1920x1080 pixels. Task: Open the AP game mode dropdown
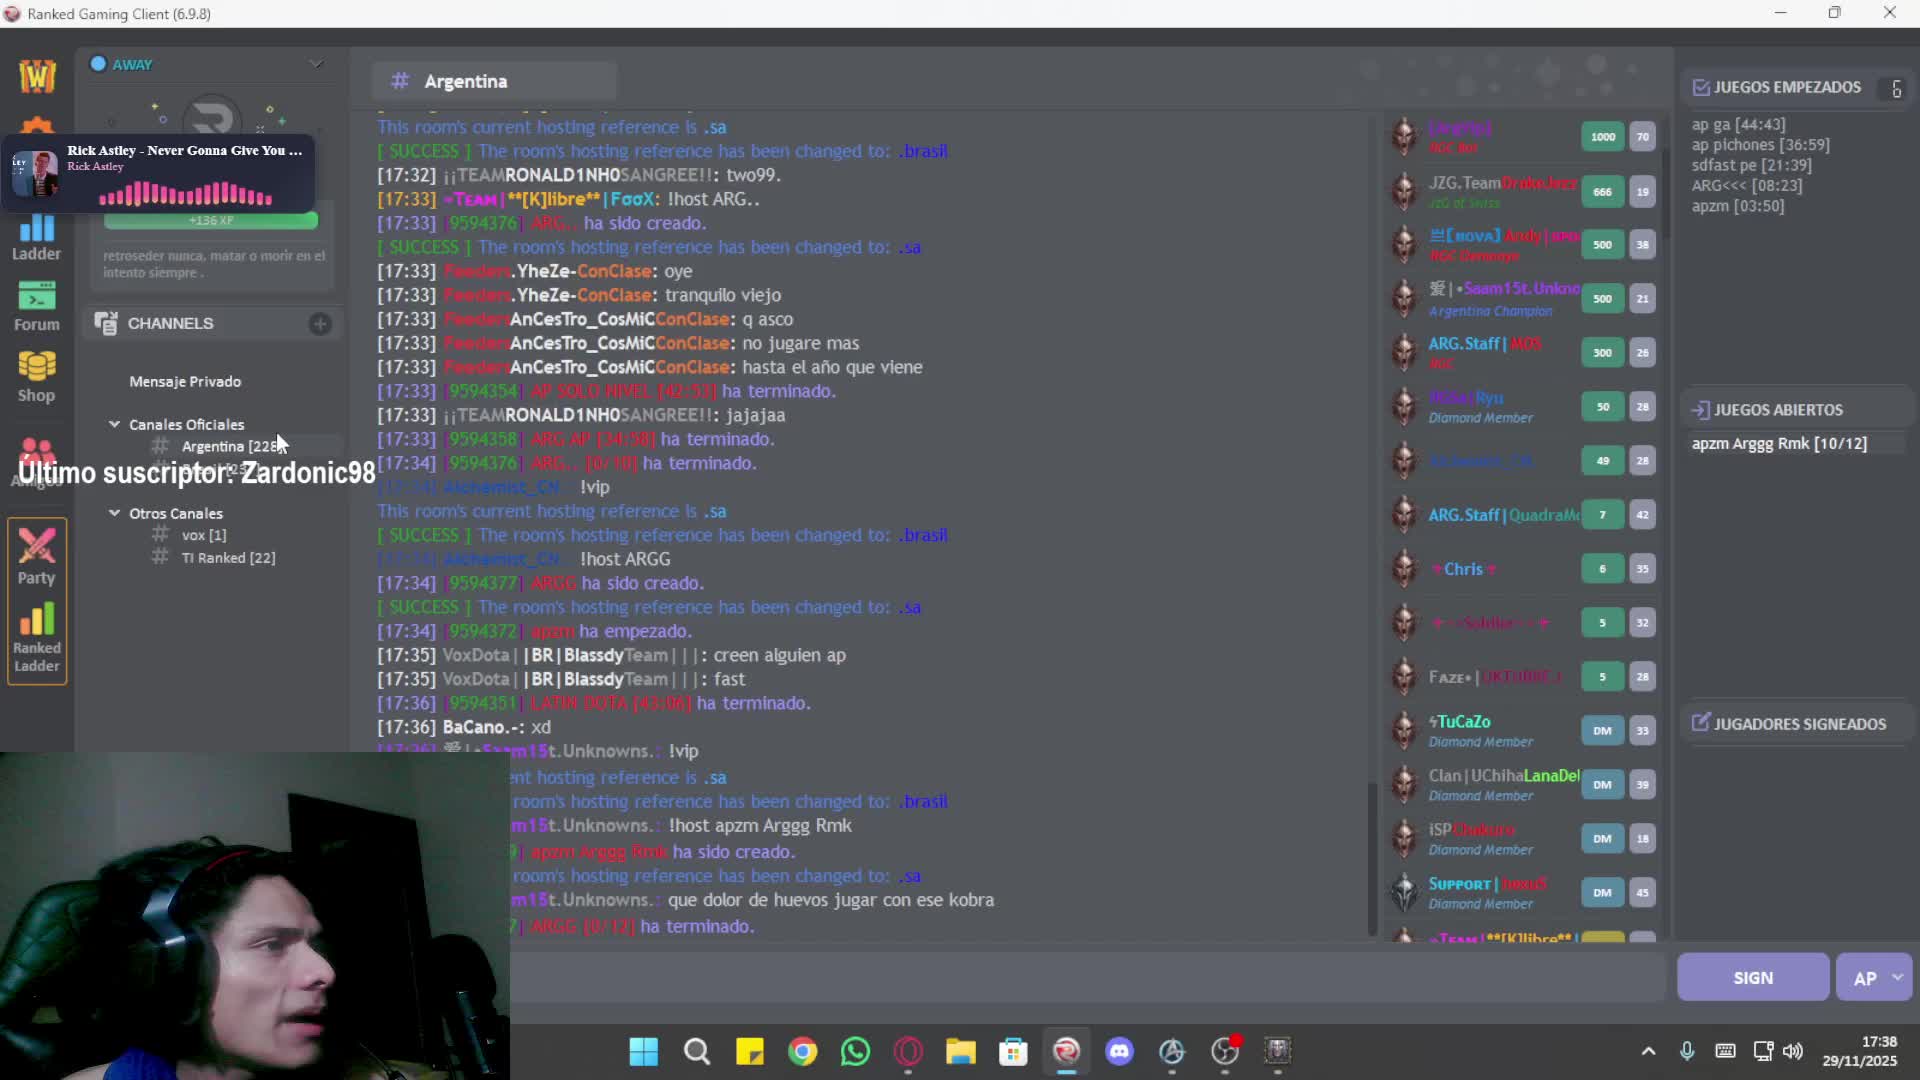(1897, 978)
